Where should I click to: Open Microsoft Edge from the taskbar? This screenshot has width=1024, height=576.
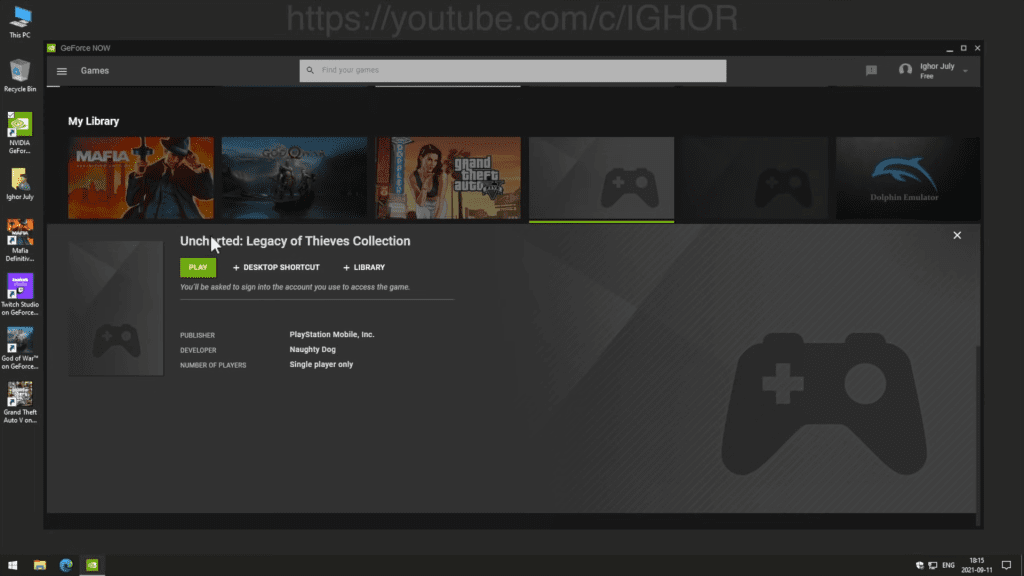66,565
